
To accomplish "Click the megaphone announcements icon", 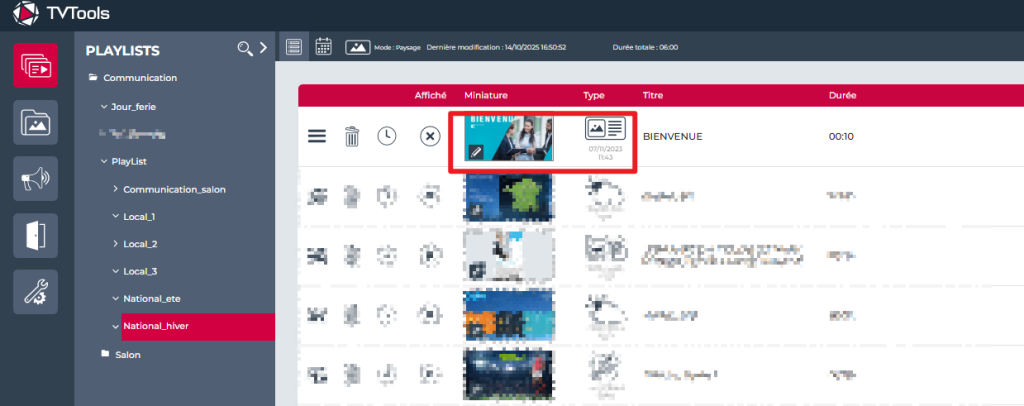I will [37, 179].
